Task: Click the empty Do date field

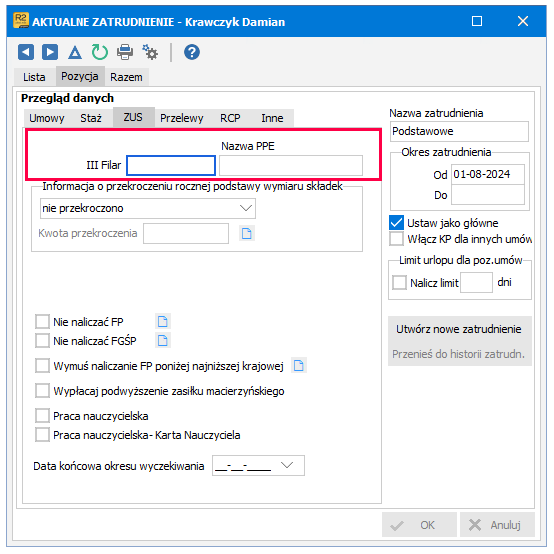Action: [488, 194]
